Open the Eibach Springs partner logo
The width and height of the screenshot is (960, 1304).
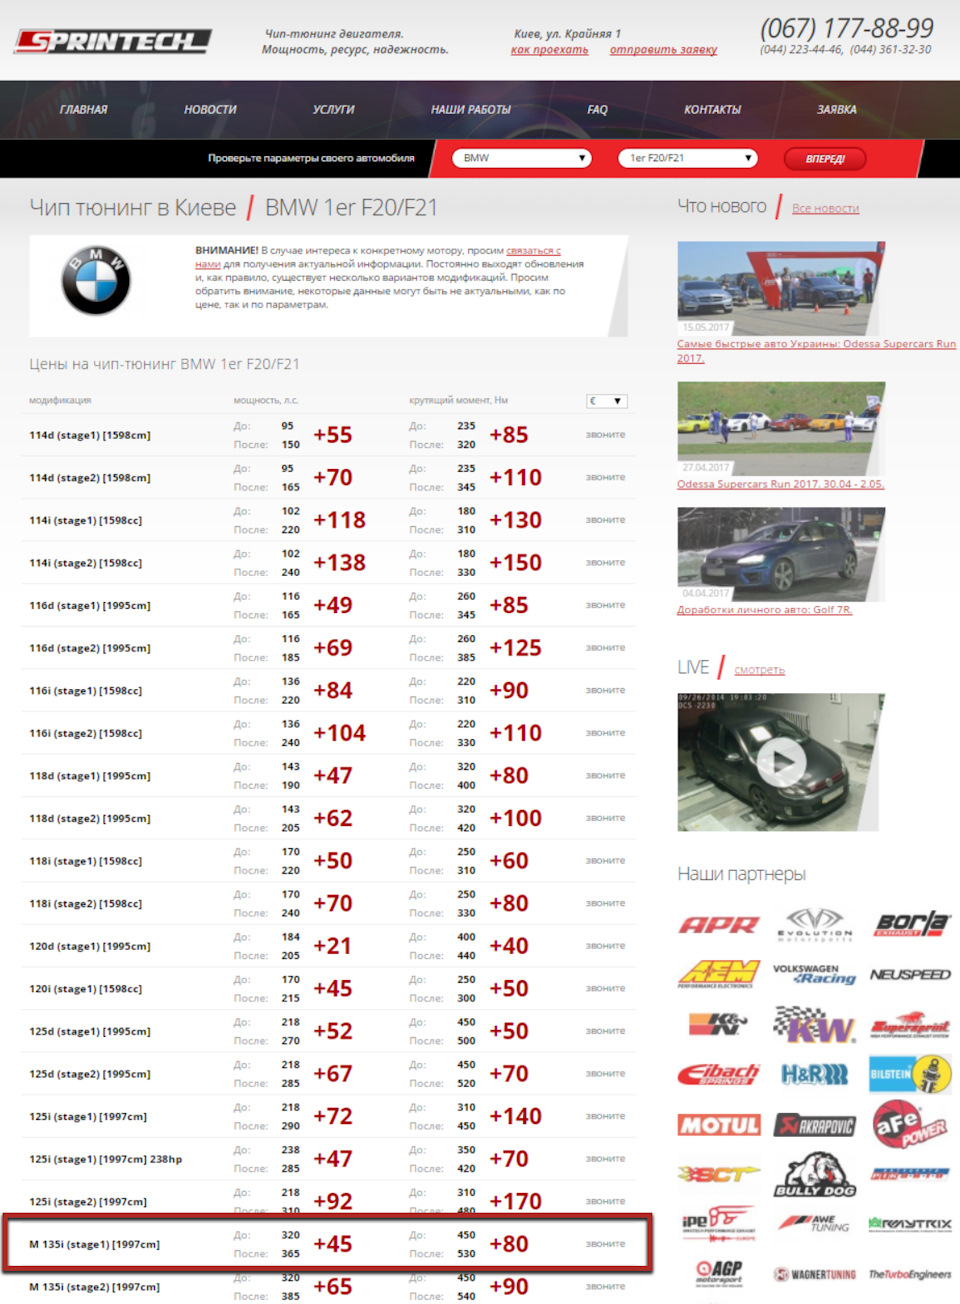[x=719, y=1075]
